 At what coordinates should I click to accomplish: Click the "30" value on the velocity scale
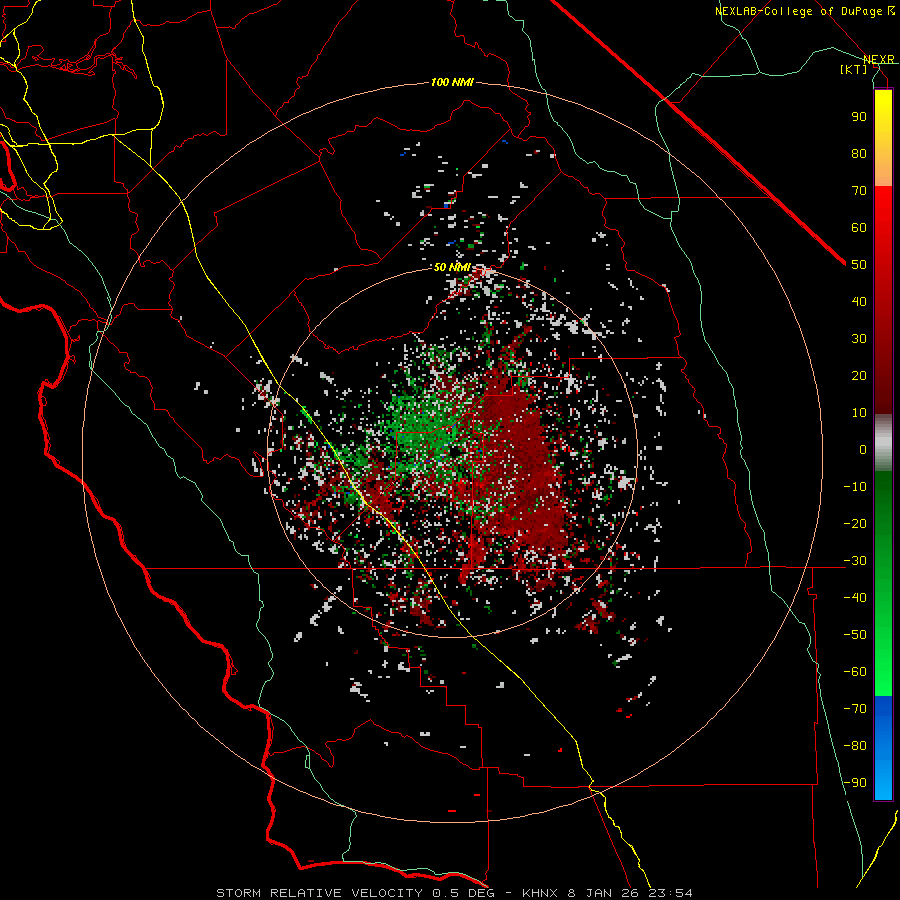[x=859, y=339]
